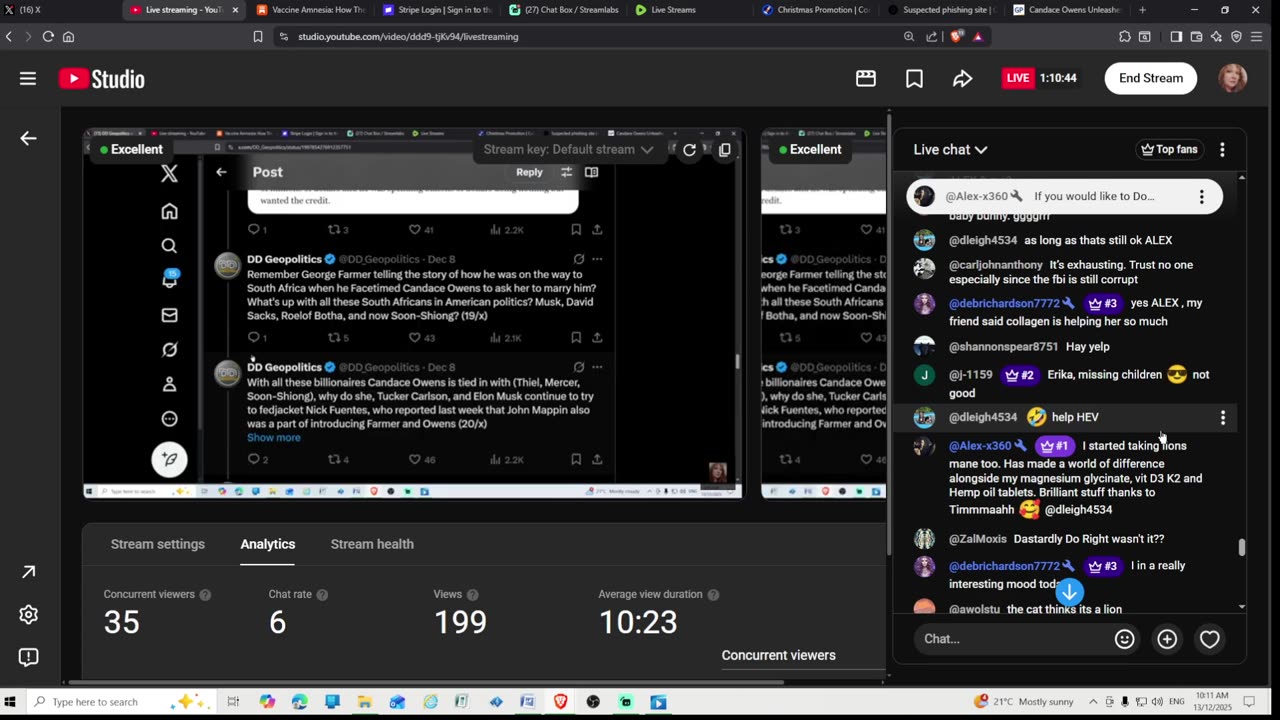Click the YouTube Studio logo
The width and height of the screenshot is (1280, 720).
(102, 79)
